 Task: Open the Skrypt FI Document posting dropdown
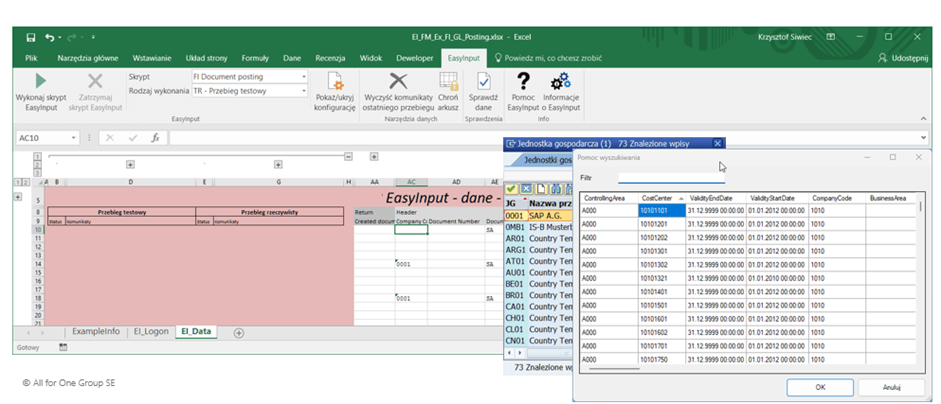304,77
